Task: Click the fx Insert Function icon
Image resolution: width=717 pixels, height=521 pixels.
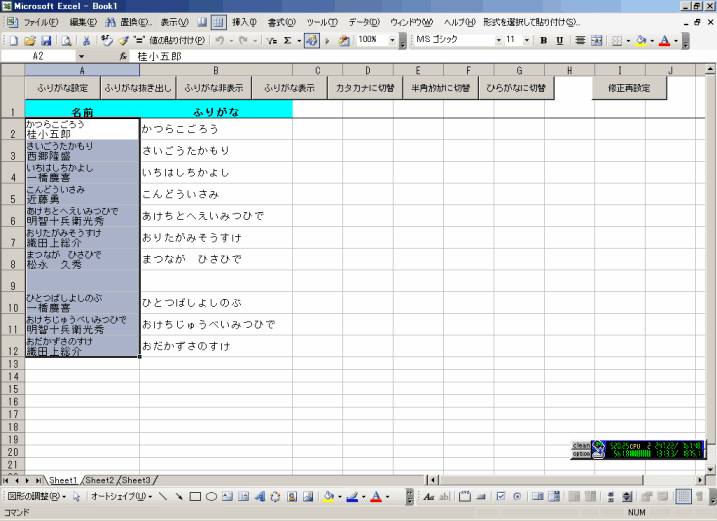Action: pyautogui.click(x=123, y=56)
